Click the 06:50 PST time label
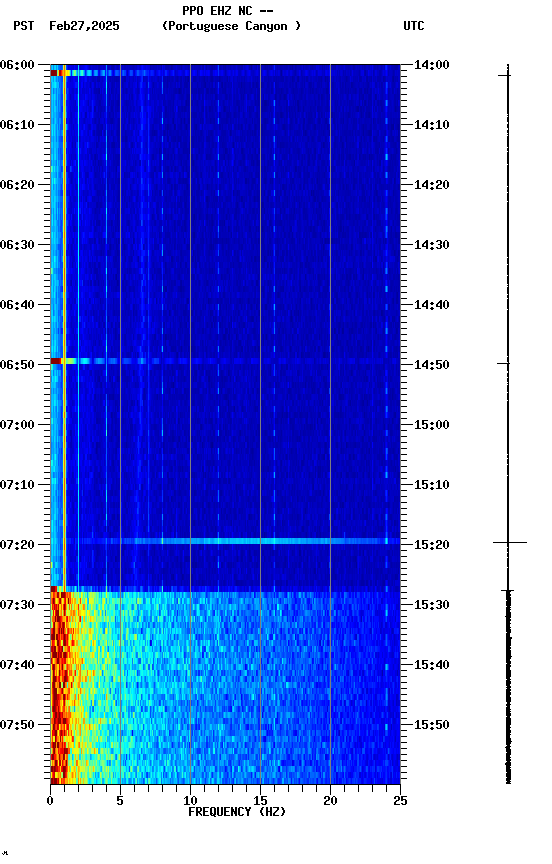This screenshot has width=552, height=864. tap(17, 365)
